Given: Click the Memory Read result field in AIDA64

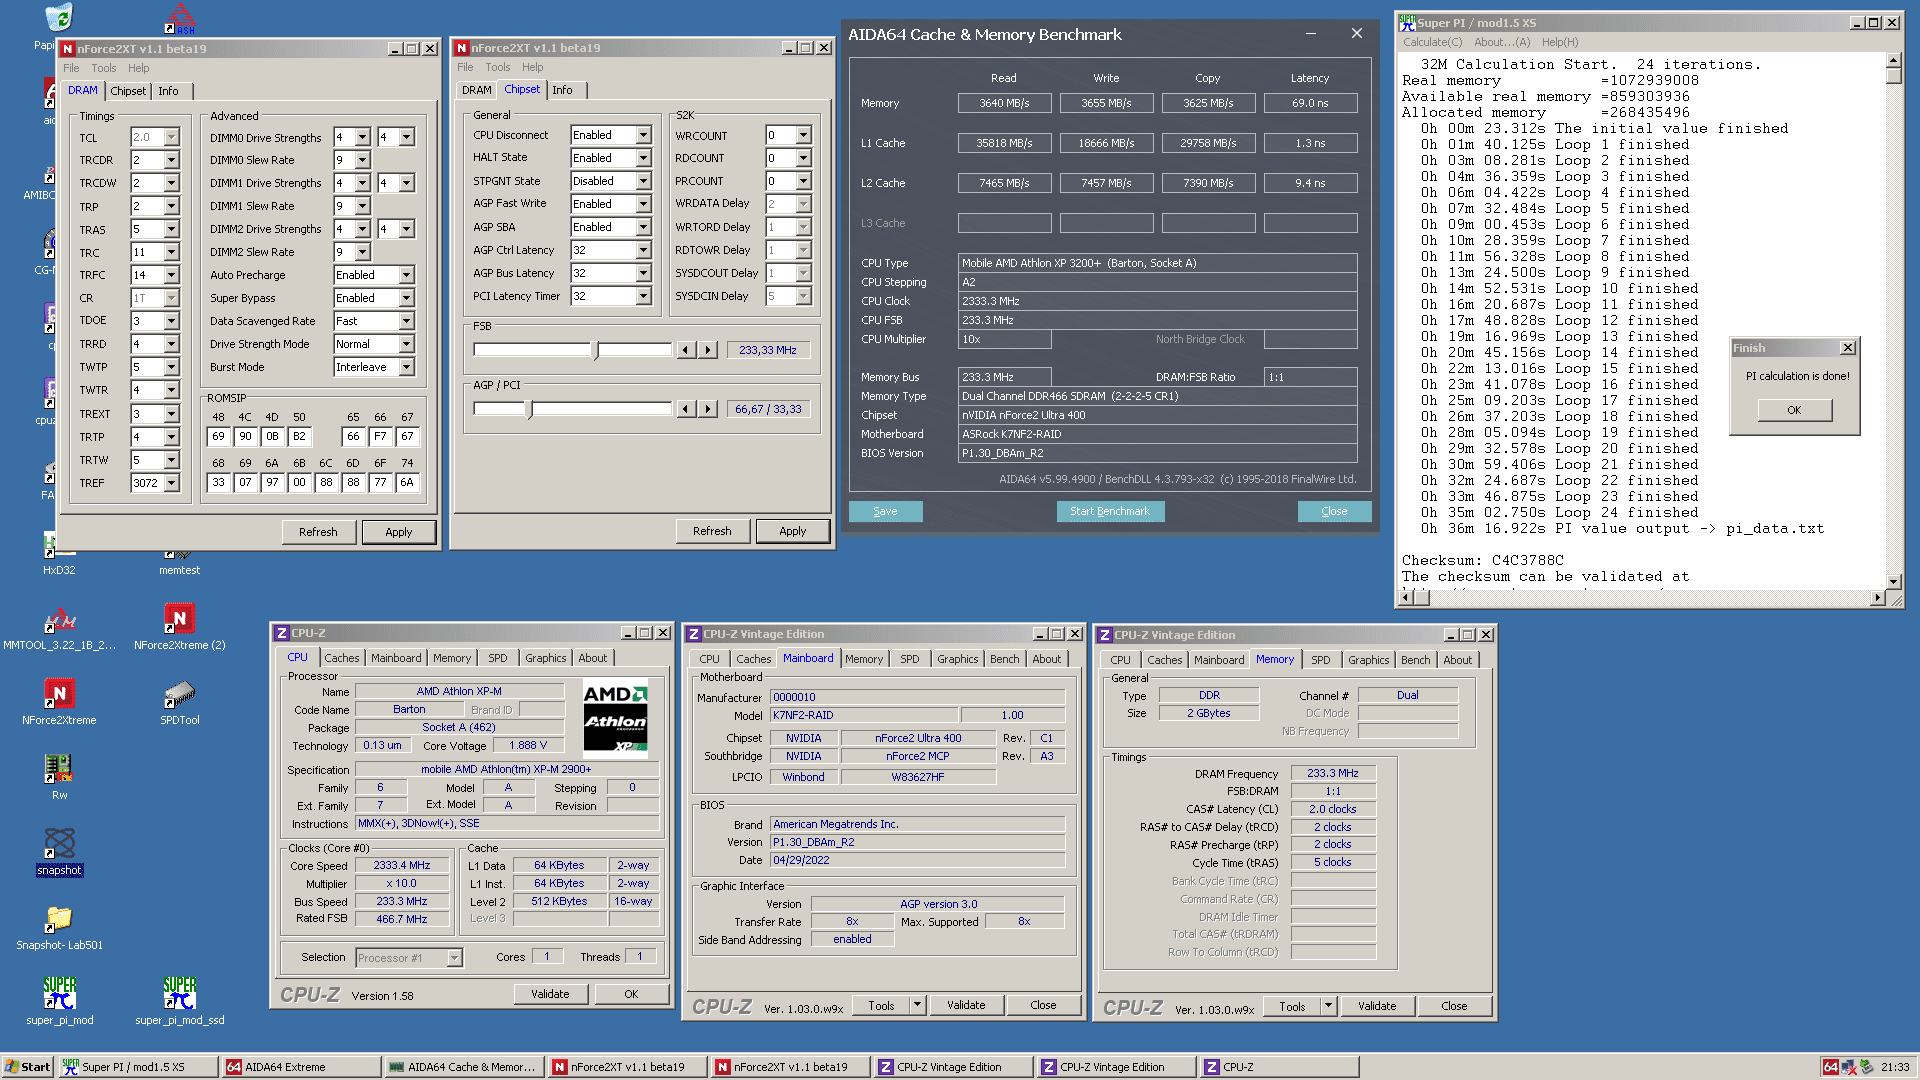Looking at the screenshot, I should 1004,103.
